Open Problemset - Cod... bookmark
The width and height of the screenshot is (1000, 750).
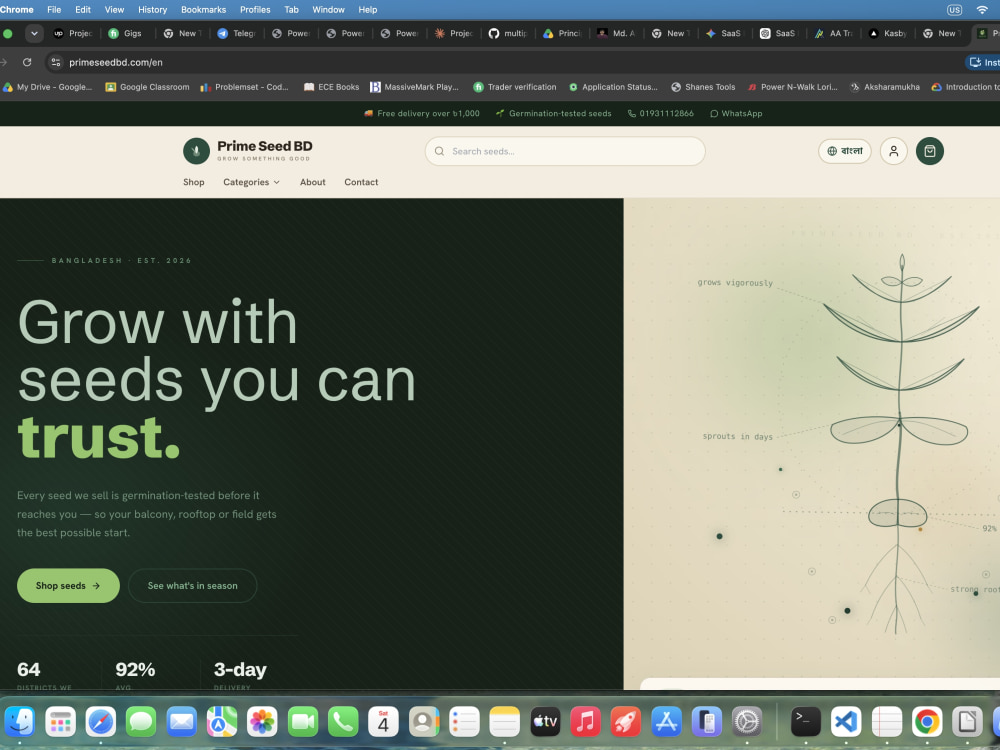click(x=244, y=87)
